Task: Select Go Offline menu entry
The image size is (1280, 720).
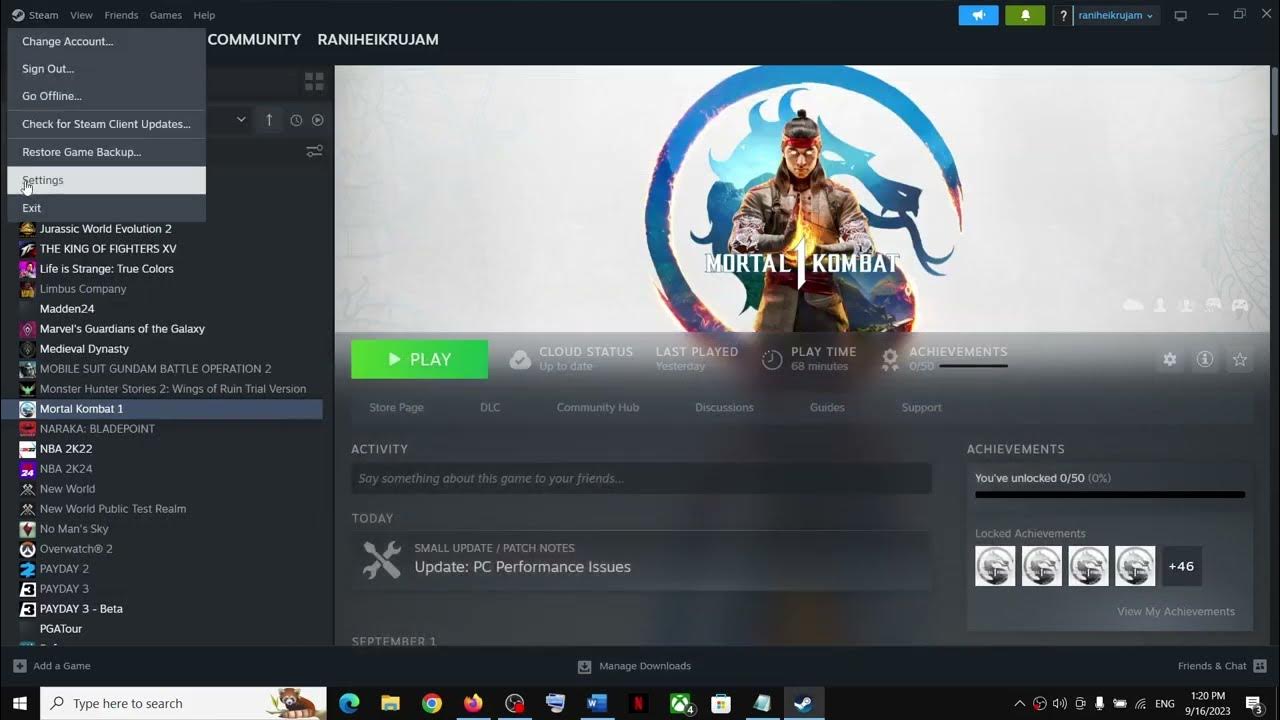Action: (106, 96)
